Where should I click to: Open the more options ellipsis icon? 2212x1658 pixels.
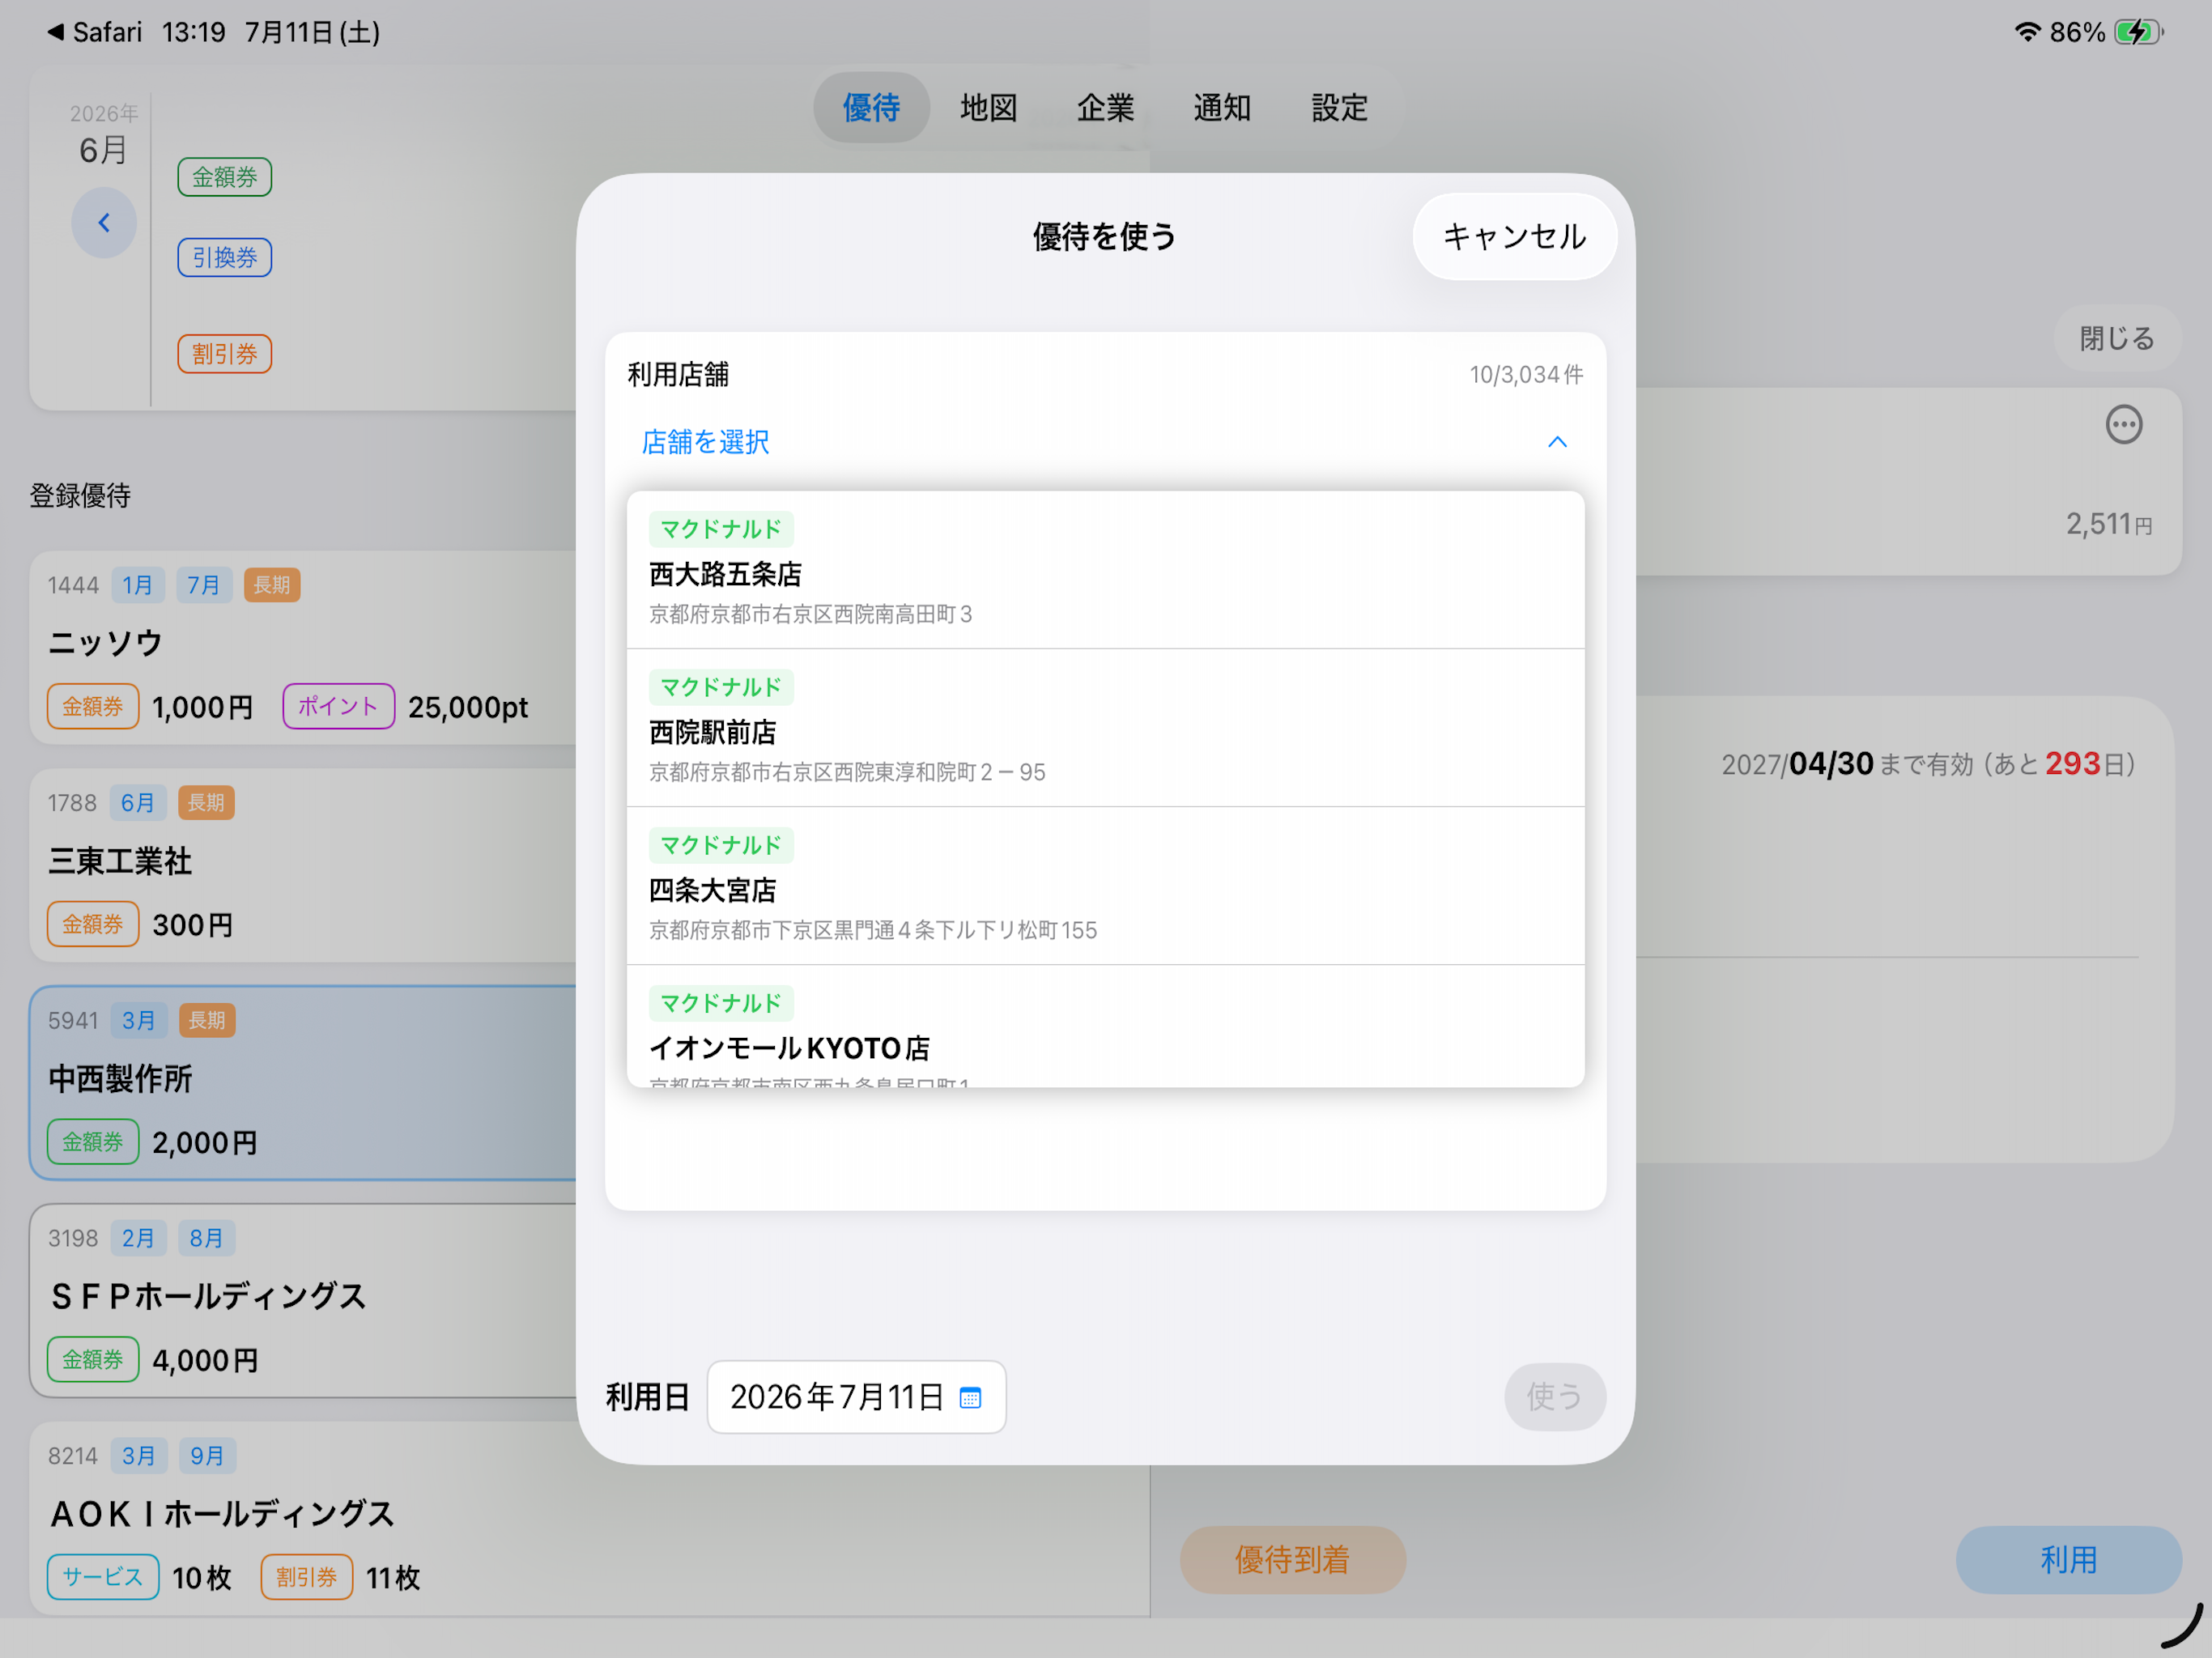coord(2123,425)
